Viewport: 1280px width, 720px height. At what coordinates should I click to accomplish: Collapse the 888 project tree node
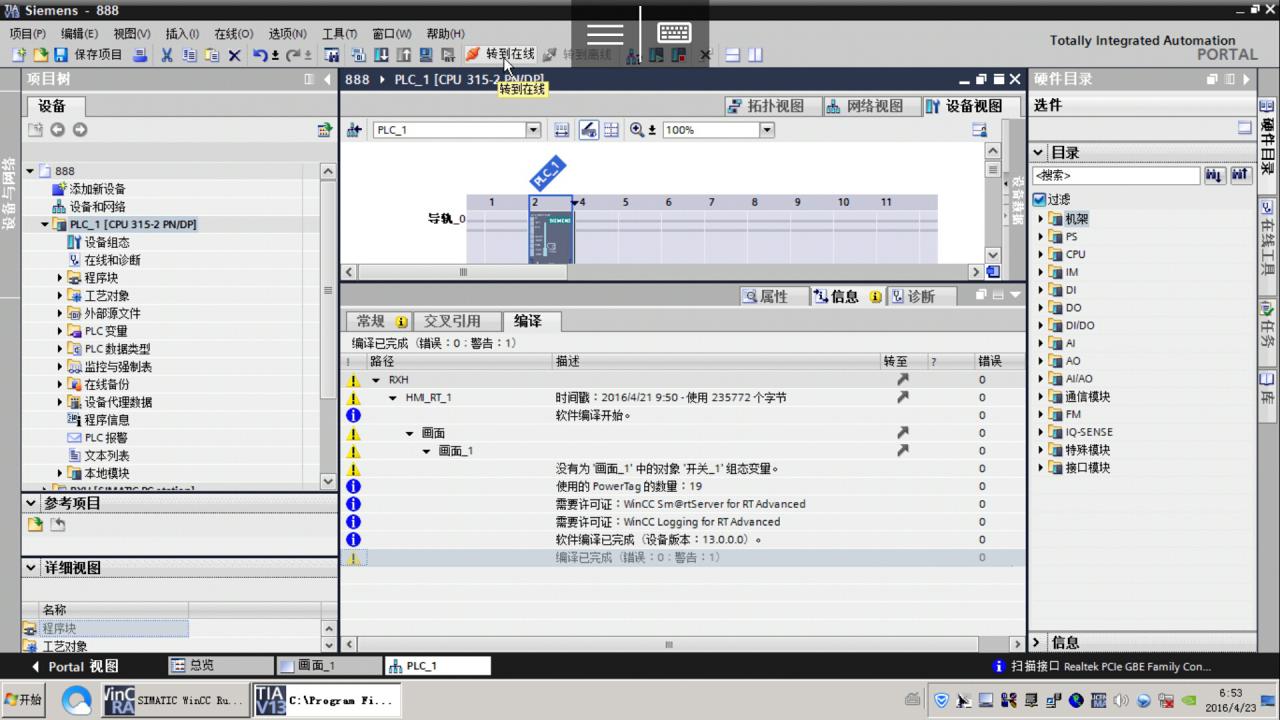30,171
